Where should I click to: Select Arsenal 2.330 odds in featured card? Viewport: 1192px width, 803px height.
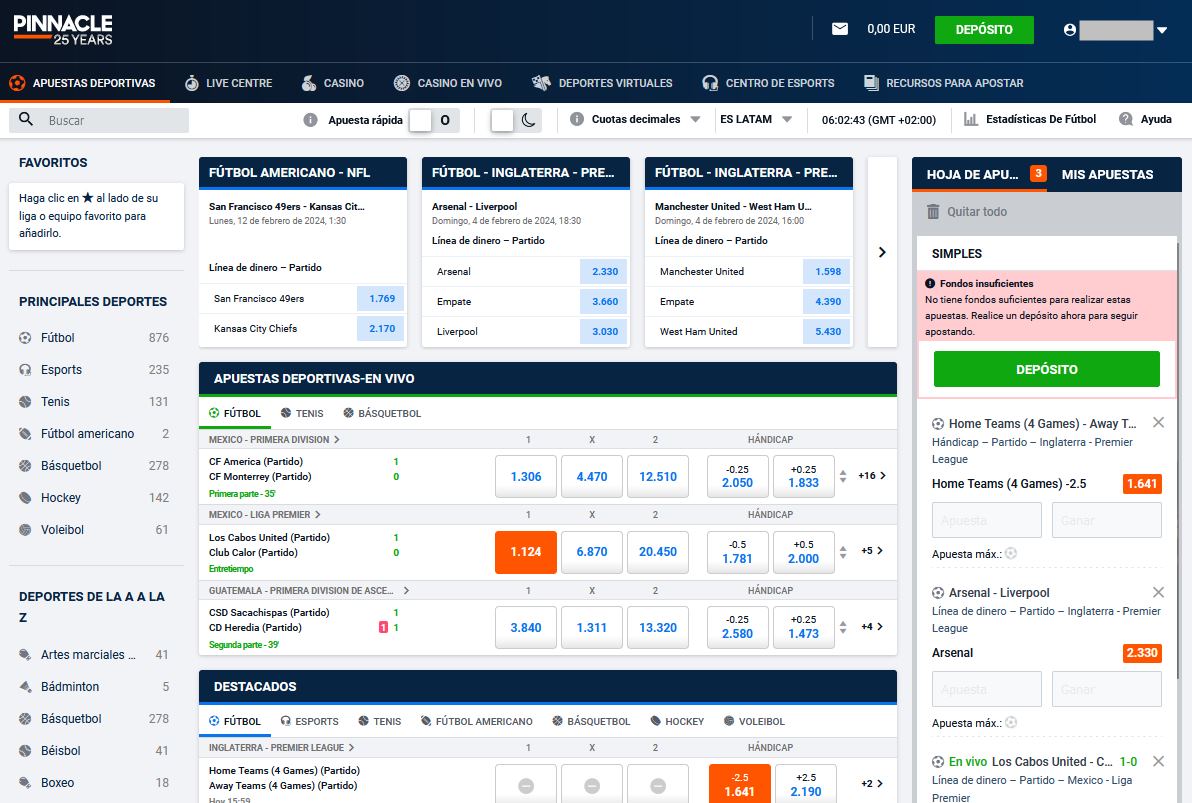click(604, 271)
